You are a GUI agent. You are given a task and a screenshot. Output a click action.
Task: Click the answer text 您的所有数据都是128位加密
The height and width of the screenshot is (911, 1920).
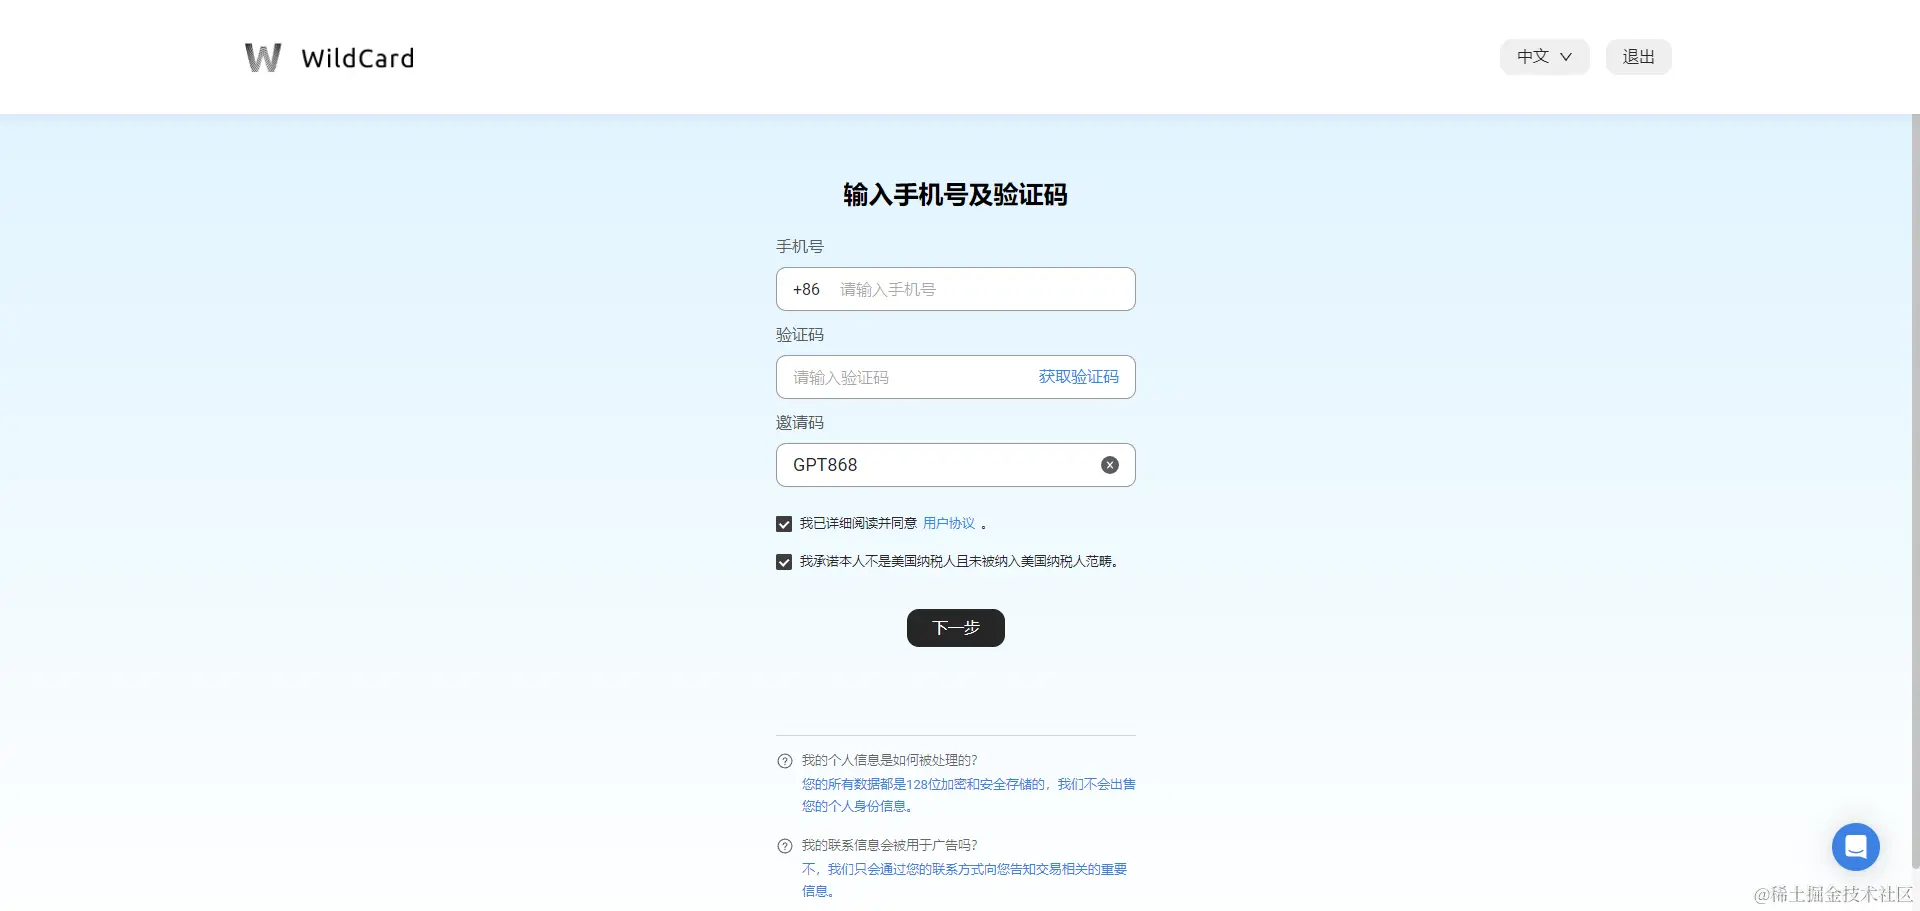[968, 795]
